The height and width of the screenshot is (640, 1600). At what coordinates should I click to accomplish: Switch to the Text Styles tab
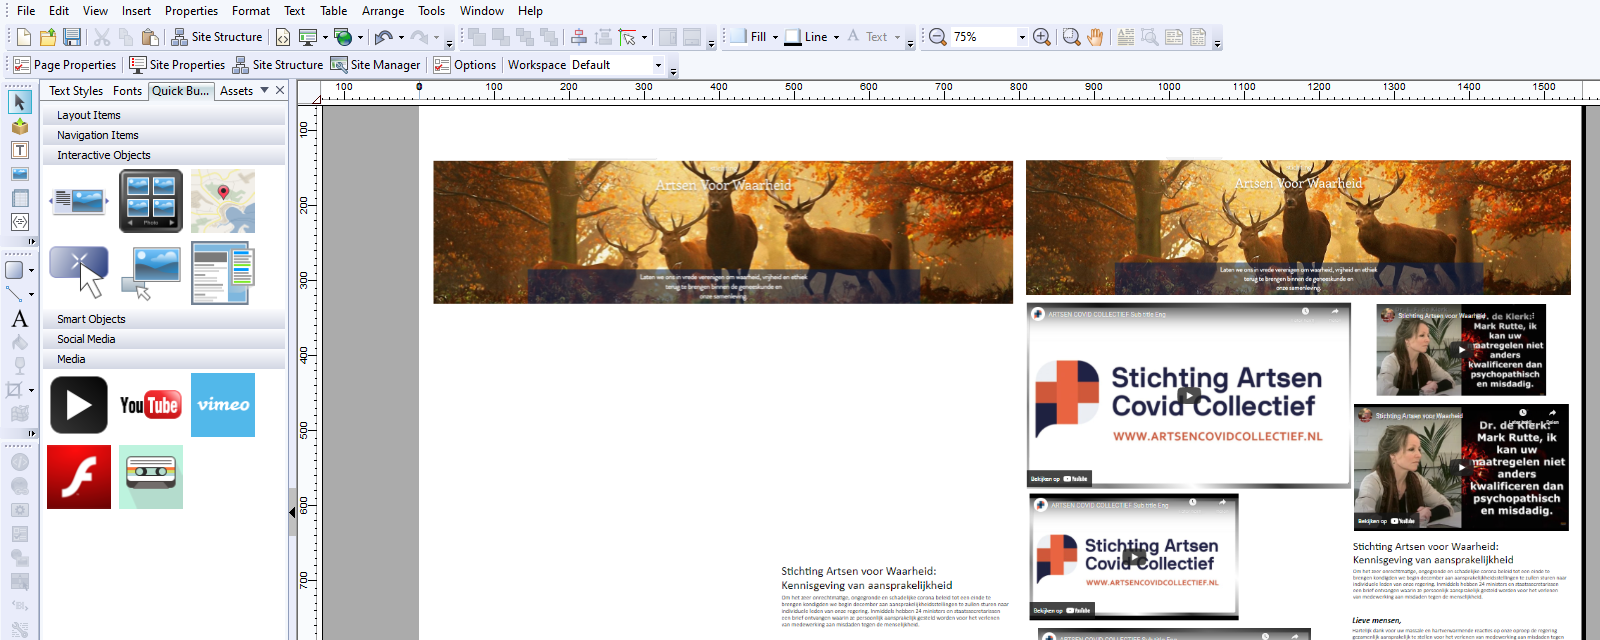[76, 91]
